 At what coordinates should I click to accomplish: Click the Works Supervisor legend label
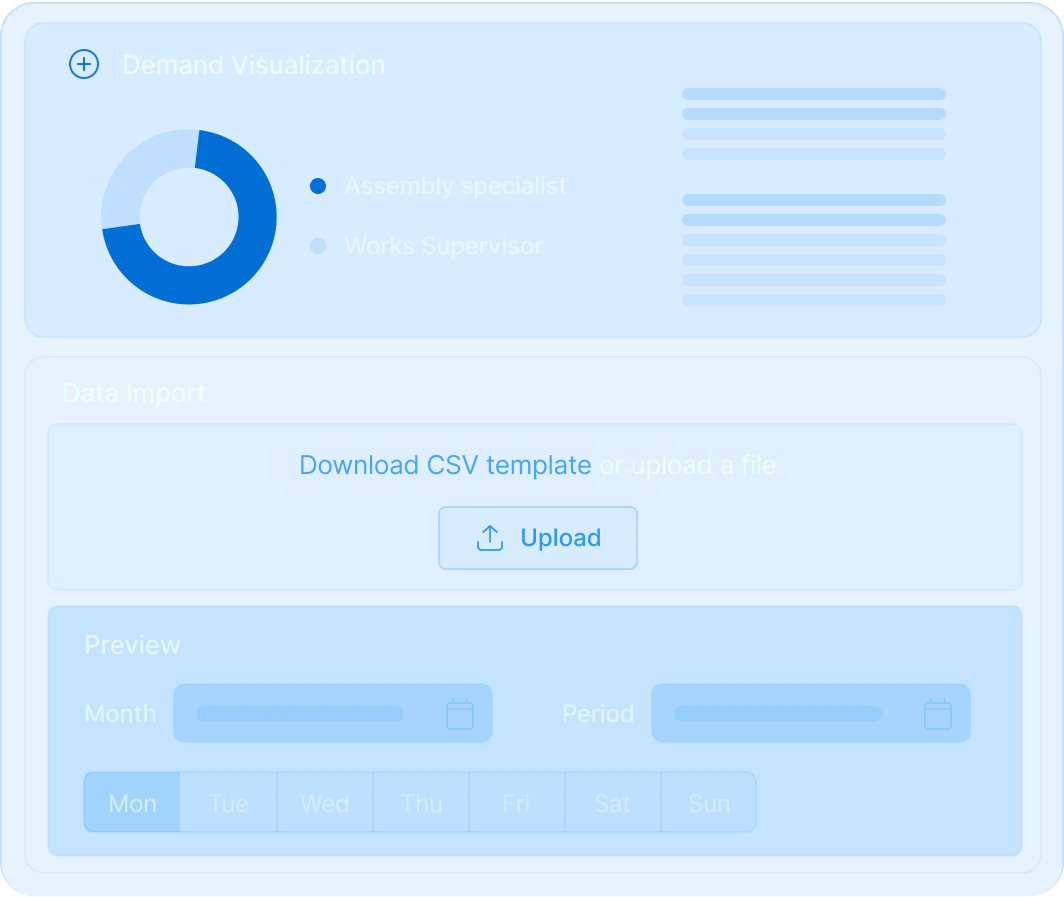(444, 246)
